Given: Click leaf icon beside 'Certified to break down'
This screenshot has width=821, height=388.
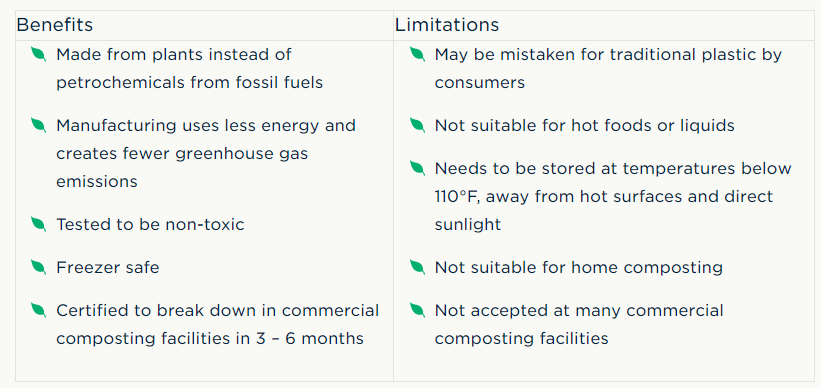Looking at the screenshot, I should 38,310.
